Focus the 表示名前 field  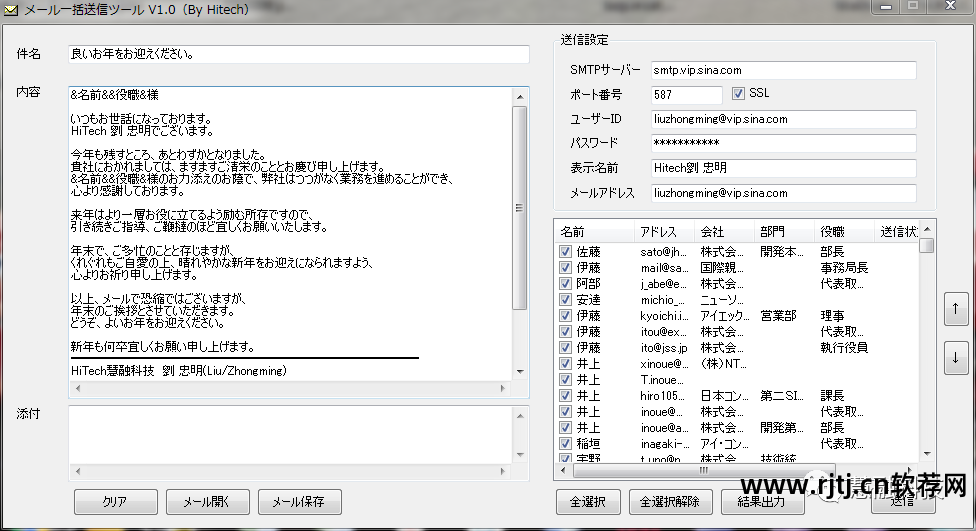point(784,168)
